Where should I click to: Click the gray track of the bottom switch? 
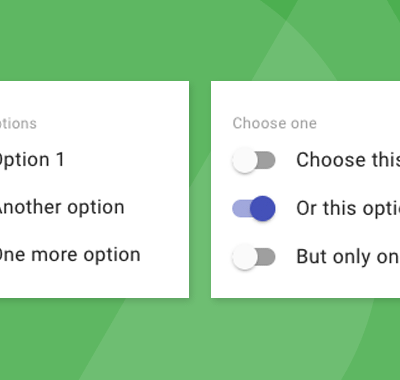266,257
